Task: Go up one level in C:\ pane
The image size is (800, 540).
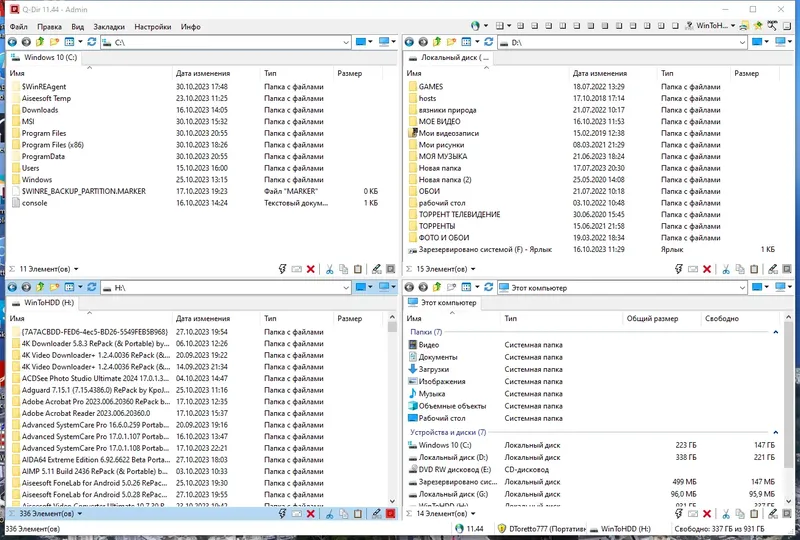Action: point(40,42)
